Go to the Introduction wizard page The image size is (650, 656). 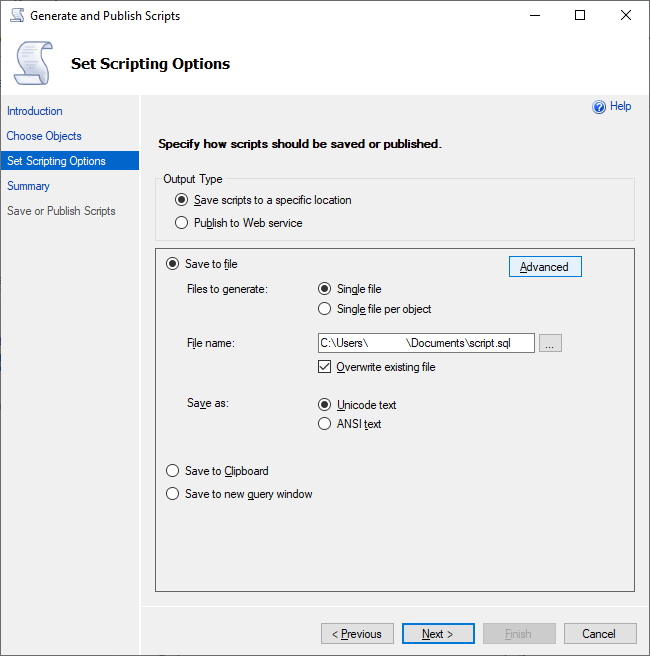click(35, 111)
